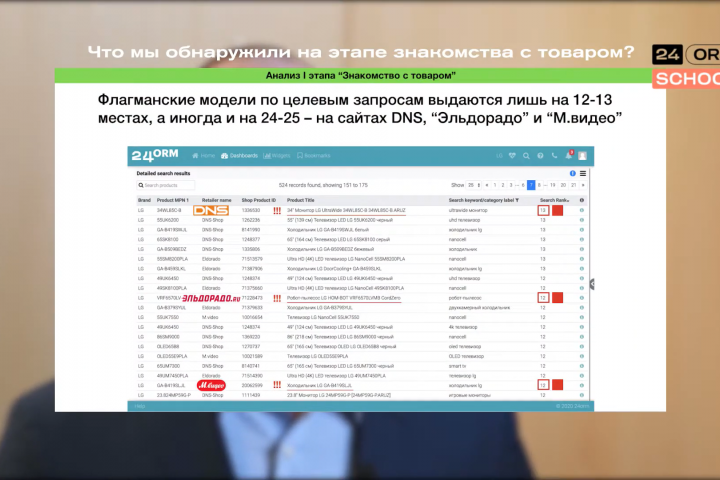Open the info icon for the игровые мониторы row
The width and height of the screenshot is (720, 480).
click(582, 395)
